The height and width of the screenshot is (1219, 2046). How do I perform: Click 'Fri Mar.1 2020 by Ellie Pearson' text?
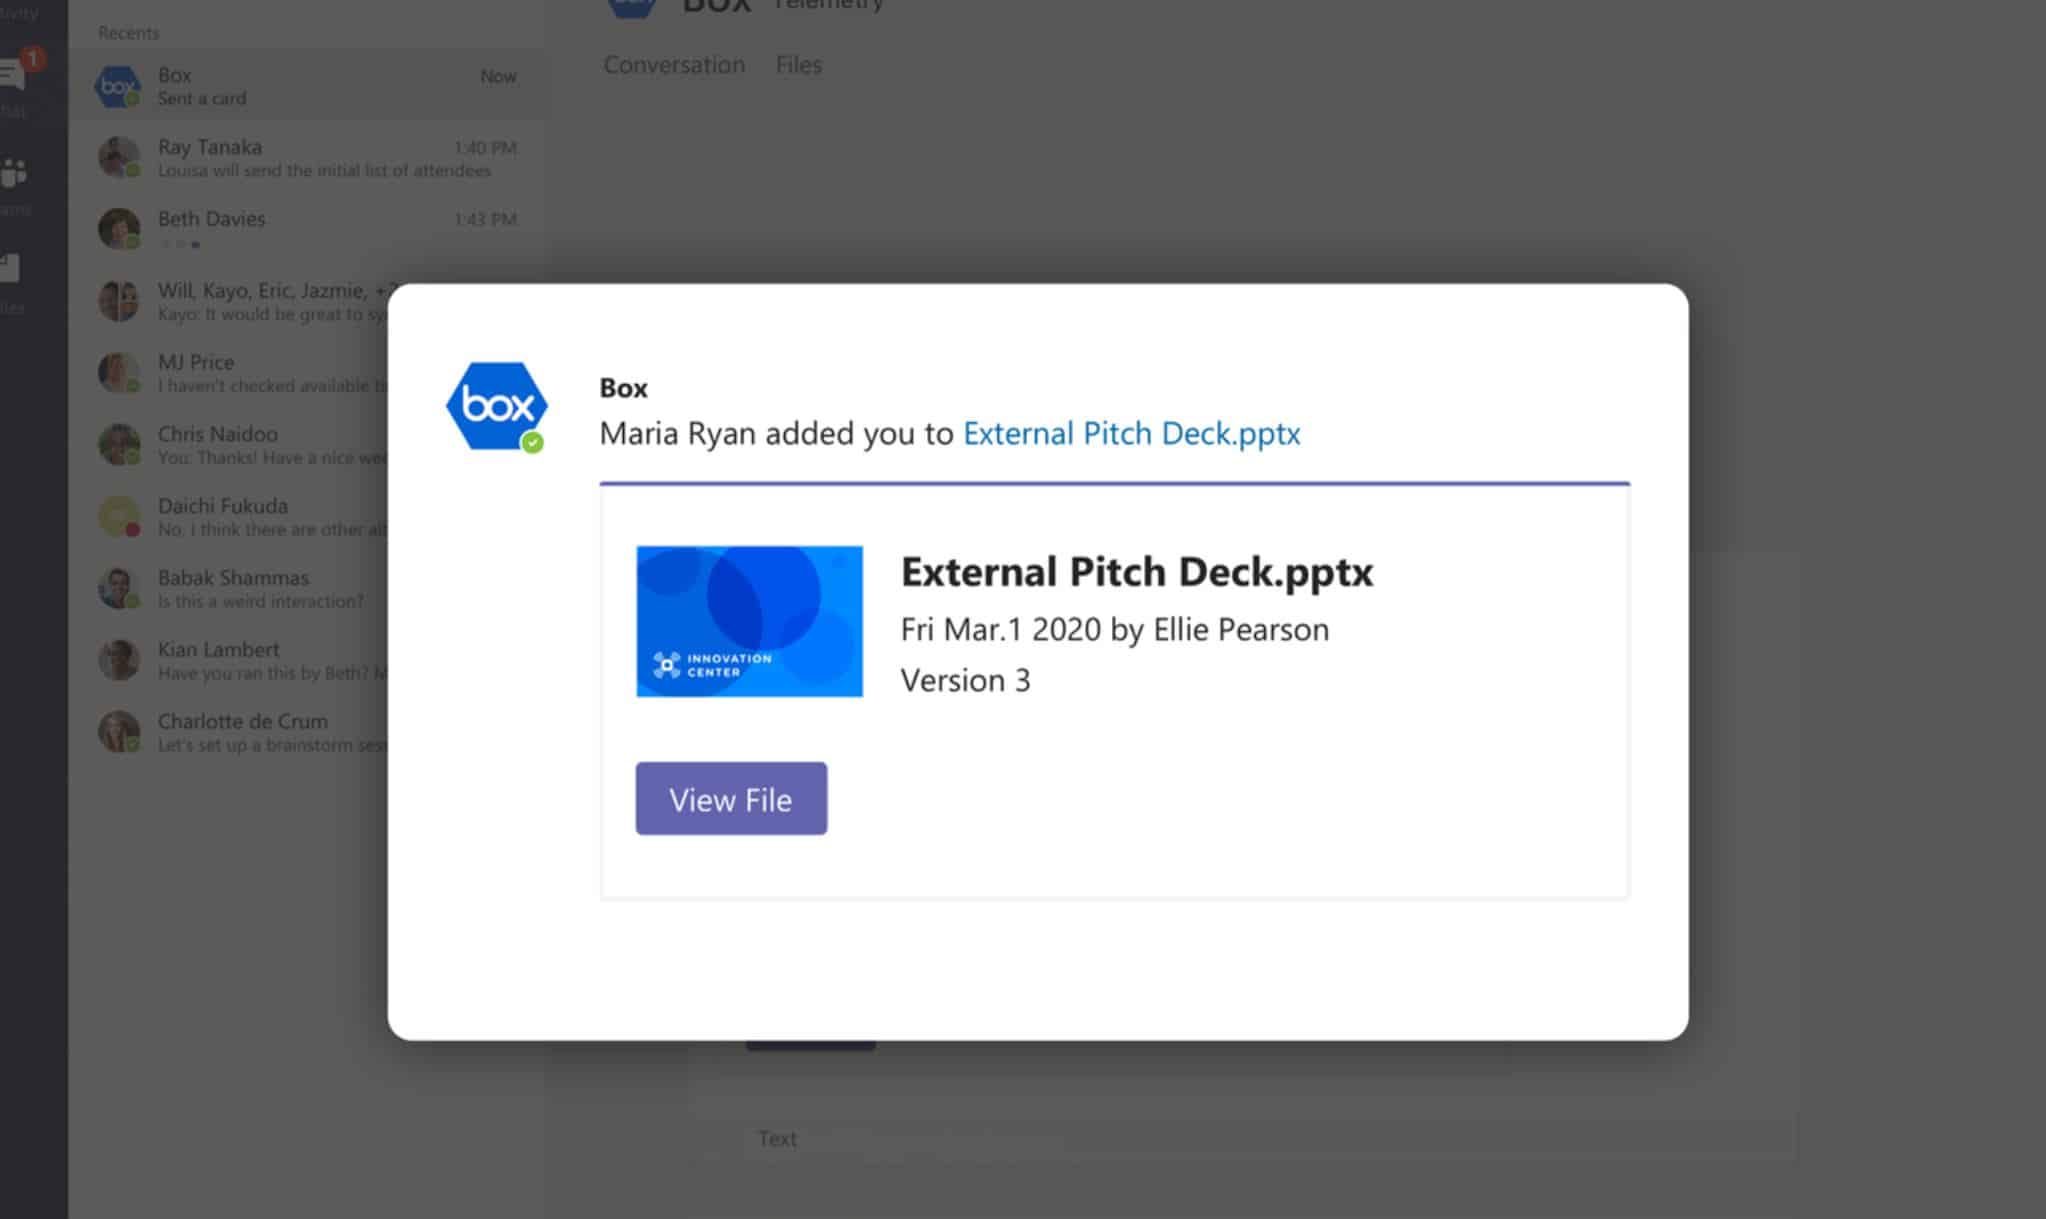[1115, 630]
